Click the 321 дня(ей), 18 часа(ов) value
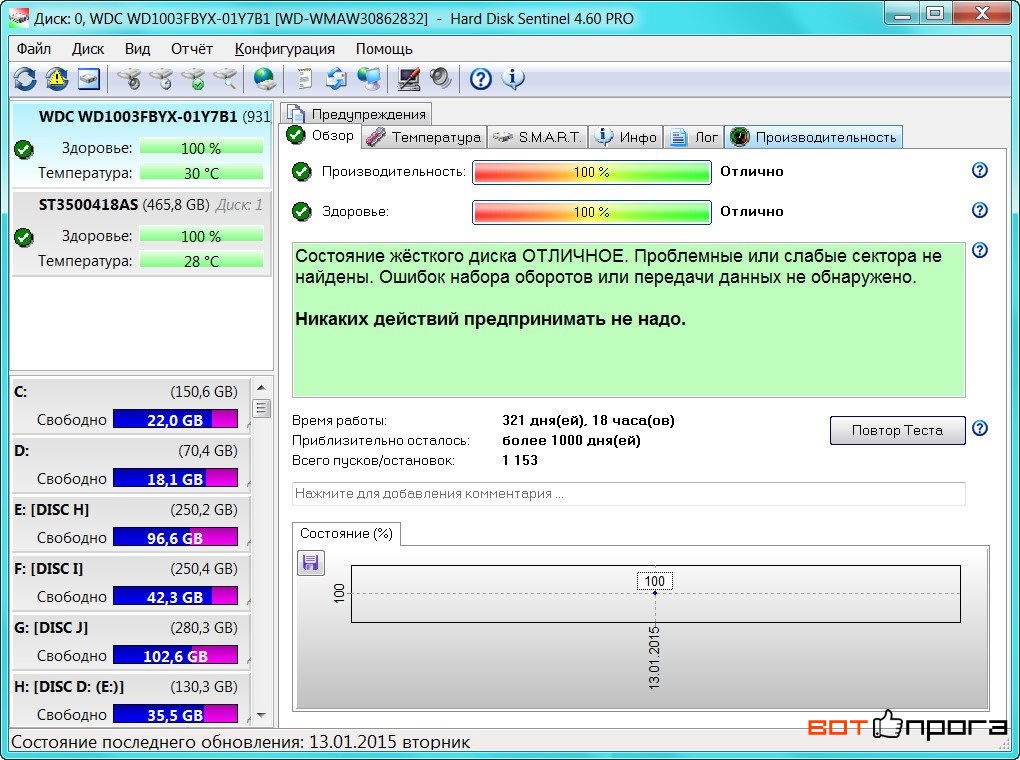1020x760 pixels. coord(588,420)
